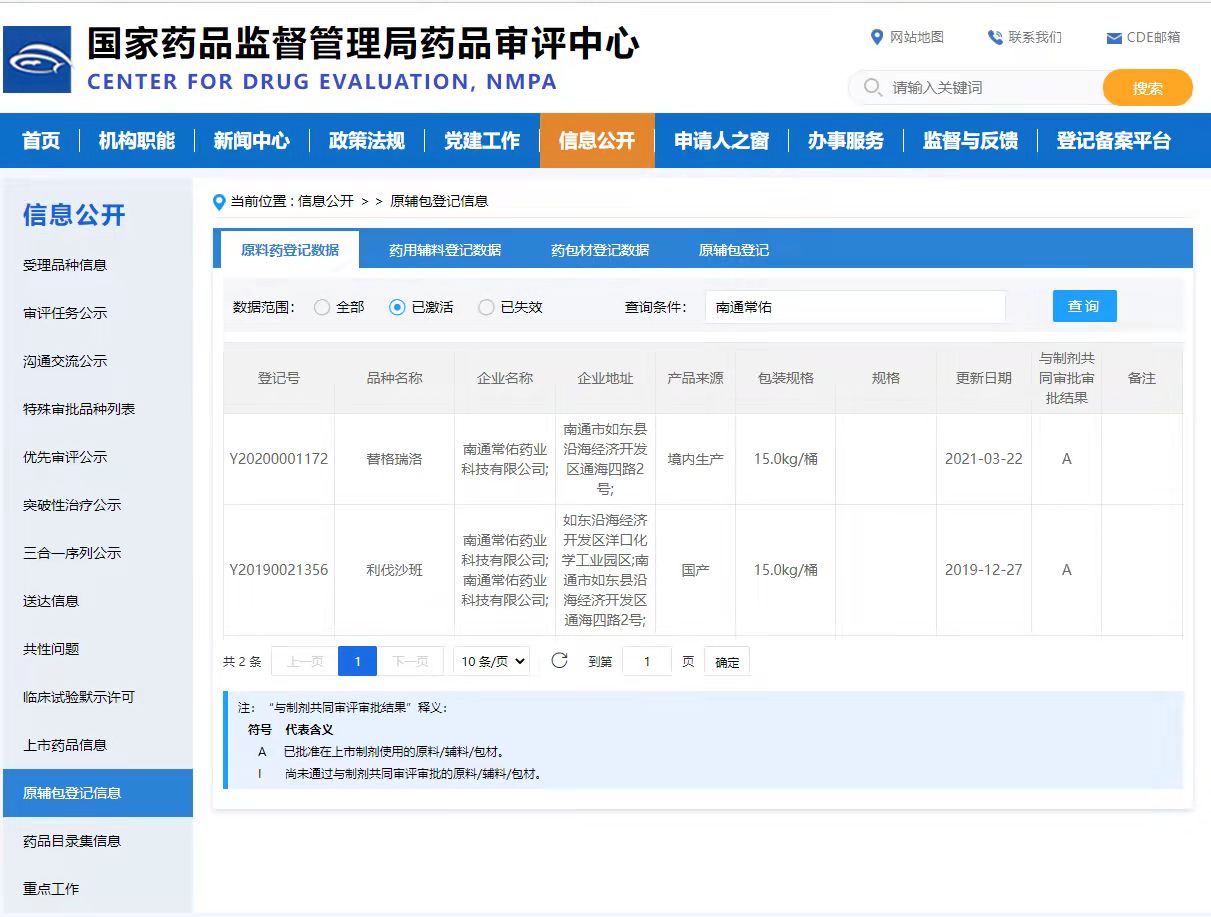Switch to 药用辅料登记数据 tab

pos(445,250)
